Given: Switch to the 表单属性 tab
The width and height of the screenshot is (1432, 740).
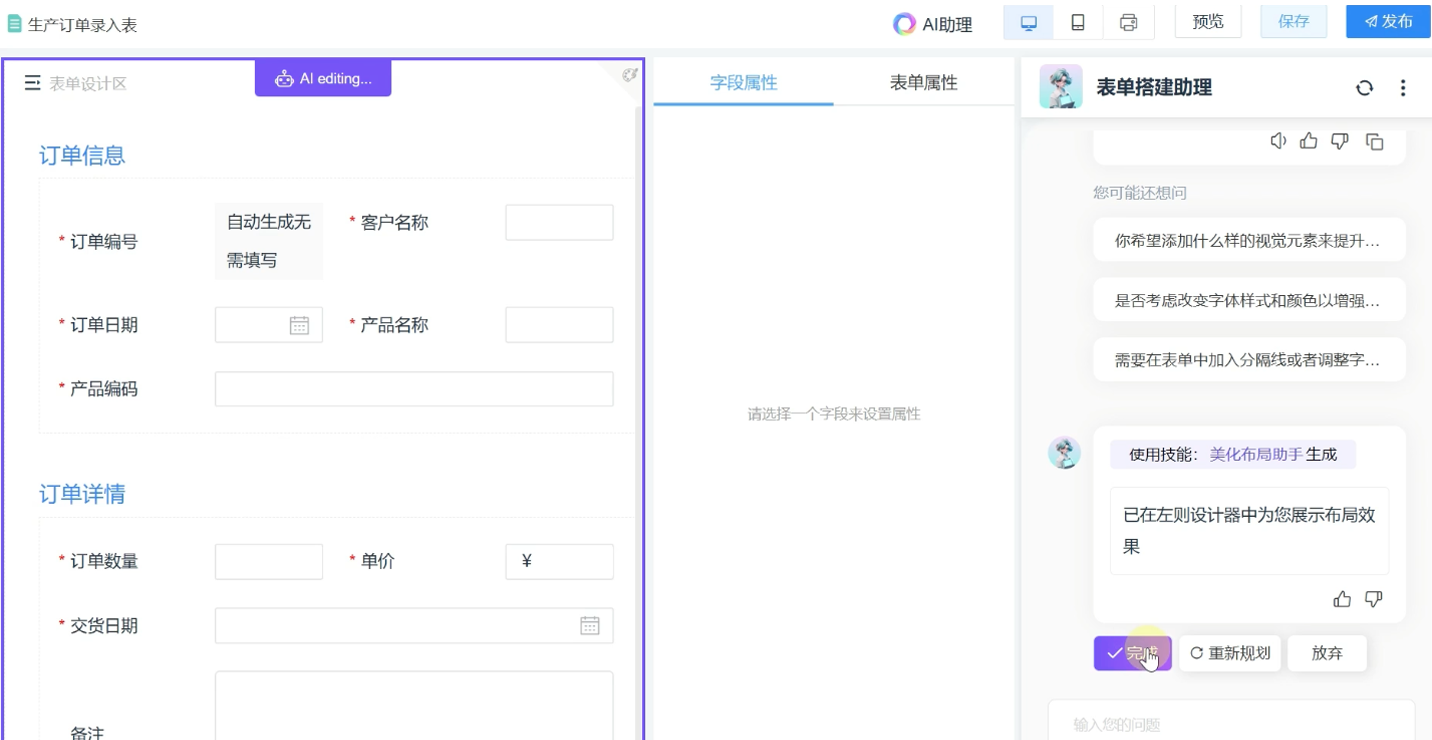Looking at the screenshot, I should coord(923,83).
